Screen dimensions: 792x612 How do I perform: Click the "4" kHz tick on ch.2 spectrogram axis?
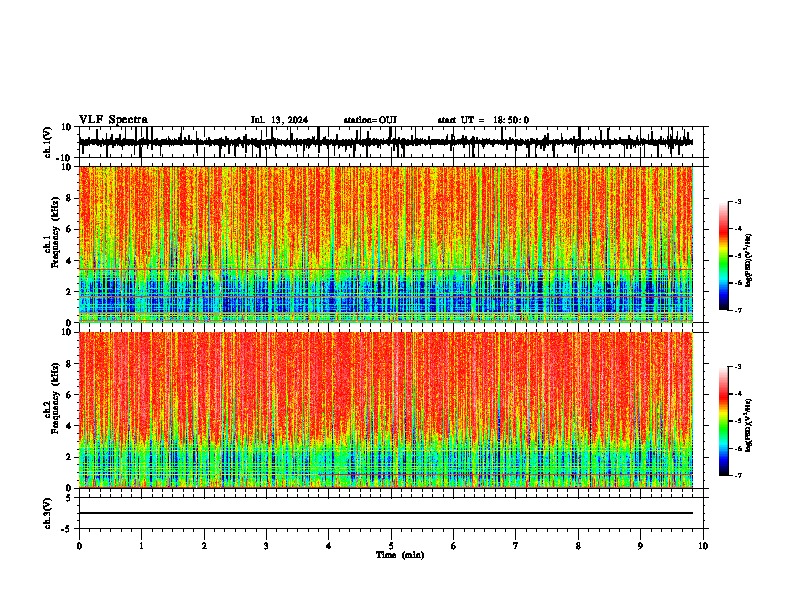tap(70, 426)
